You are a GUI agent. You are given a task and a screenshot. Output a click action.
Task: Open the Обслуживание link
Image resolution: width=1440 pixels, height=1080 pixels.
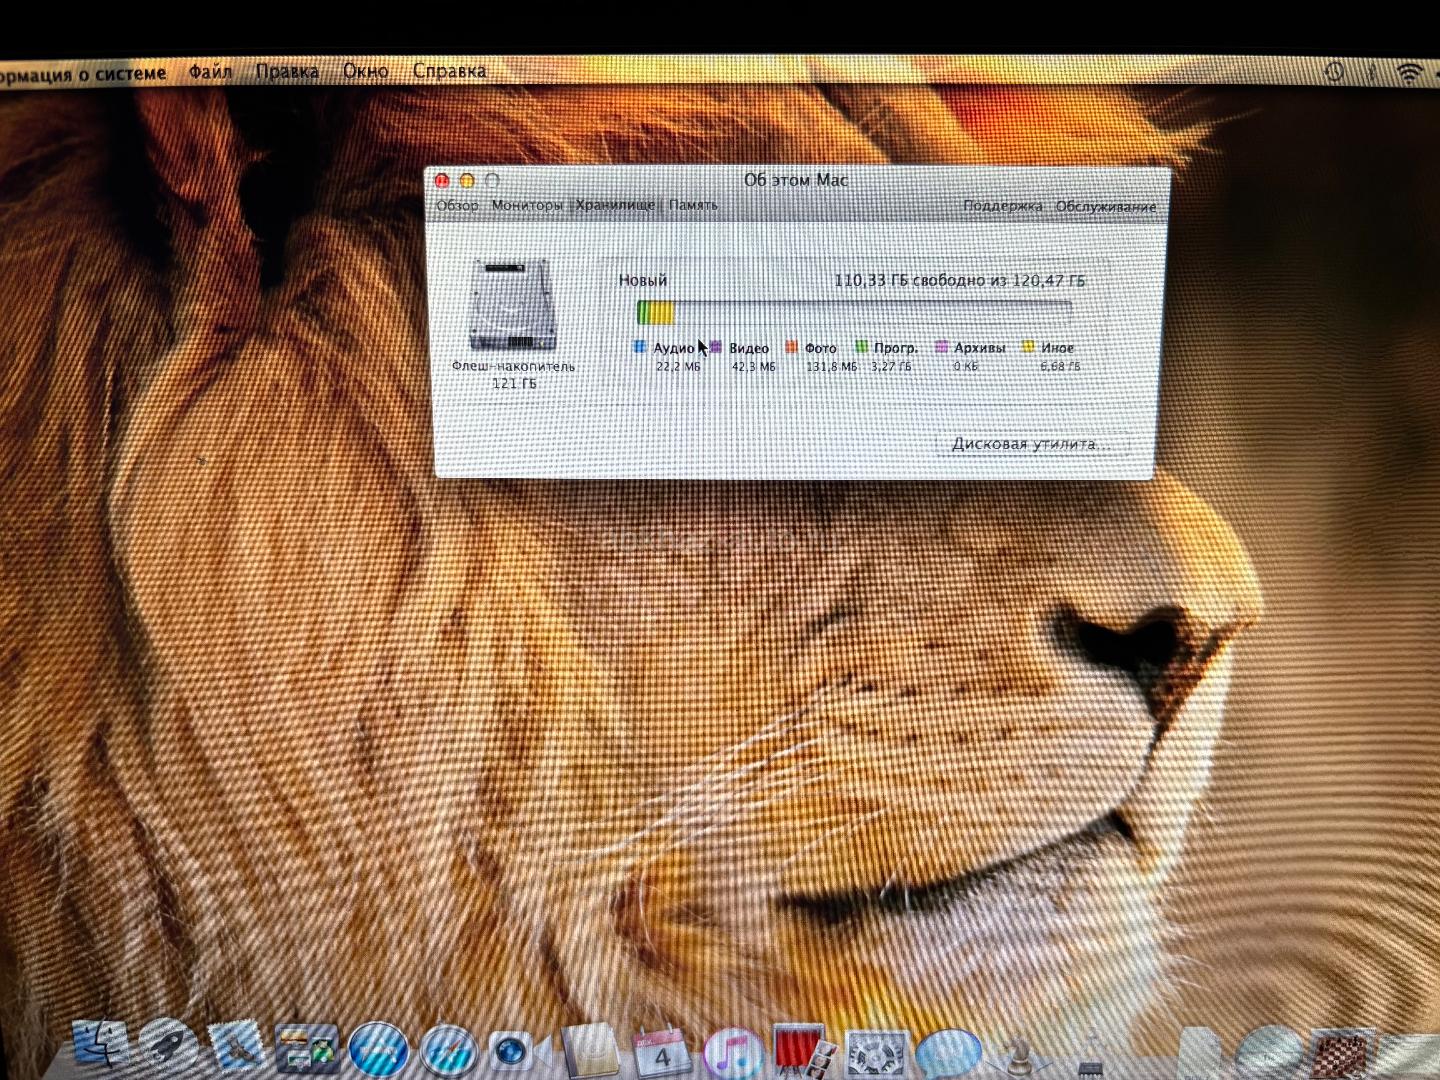tap(1105, 207)
